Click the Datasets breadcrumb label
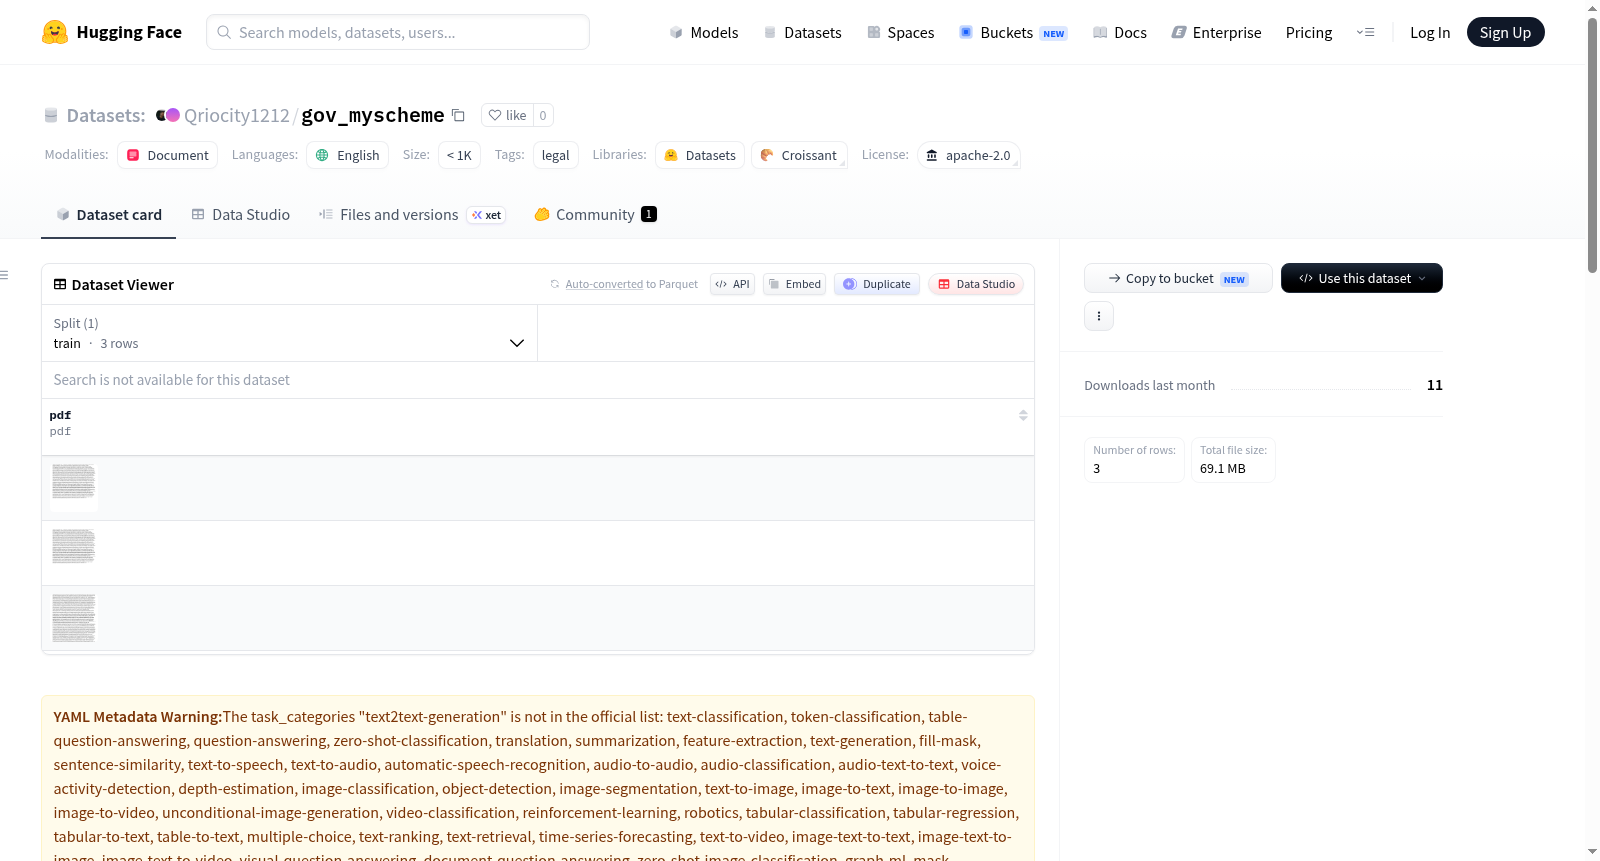Image resolution: width=1600 pixels, height=861 pixels. (105, 115)
